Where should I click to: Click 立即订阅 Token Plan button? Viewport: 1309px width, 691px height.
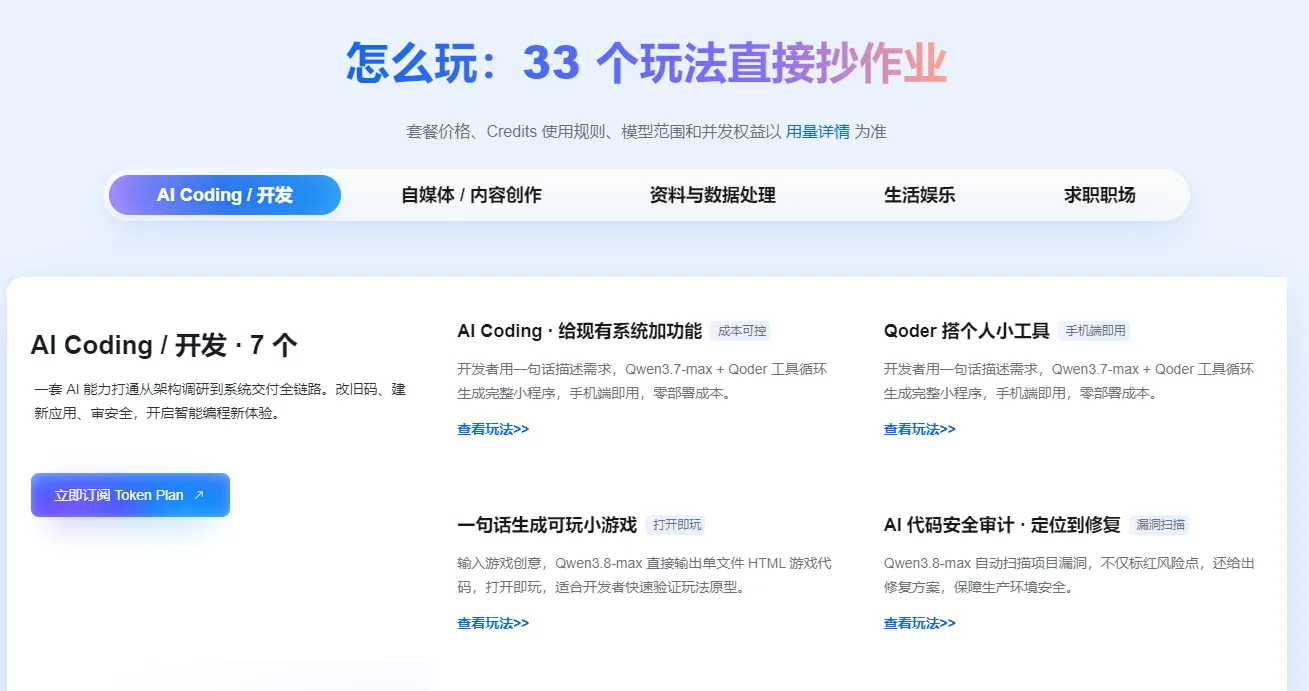(x=130, y=495)
